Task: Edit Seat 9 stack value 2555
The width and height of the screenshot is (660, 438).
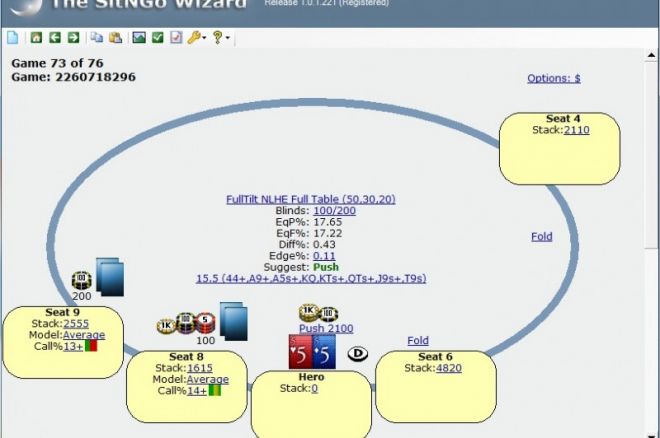Action: click(76, 324)
